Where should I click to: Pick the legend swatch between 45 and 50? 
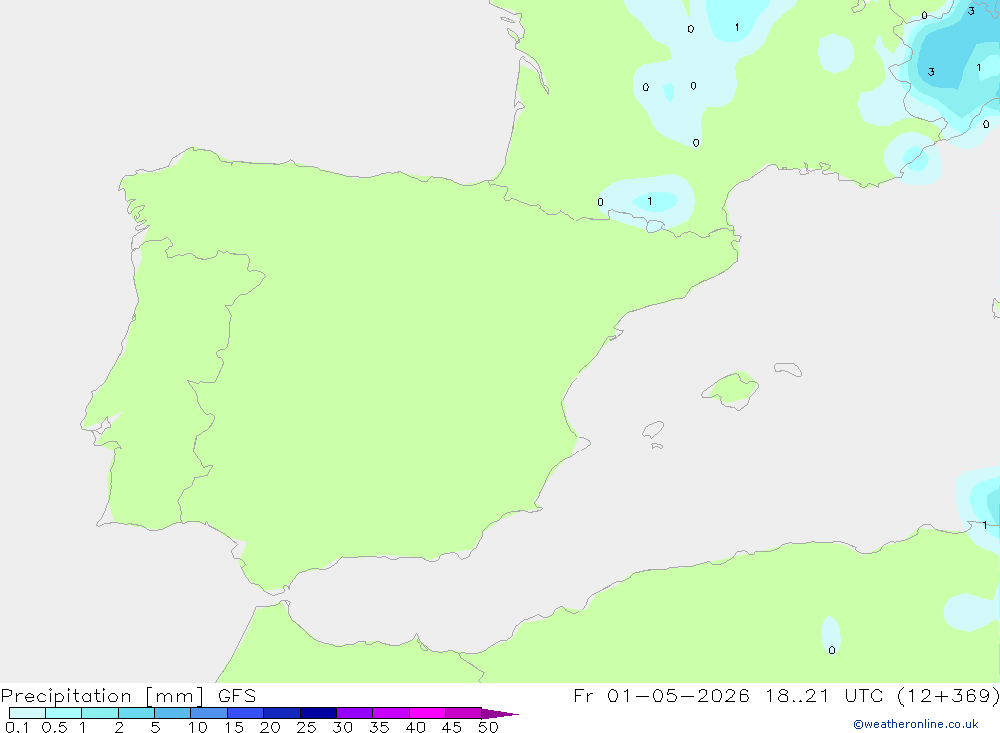click(464, 713)
